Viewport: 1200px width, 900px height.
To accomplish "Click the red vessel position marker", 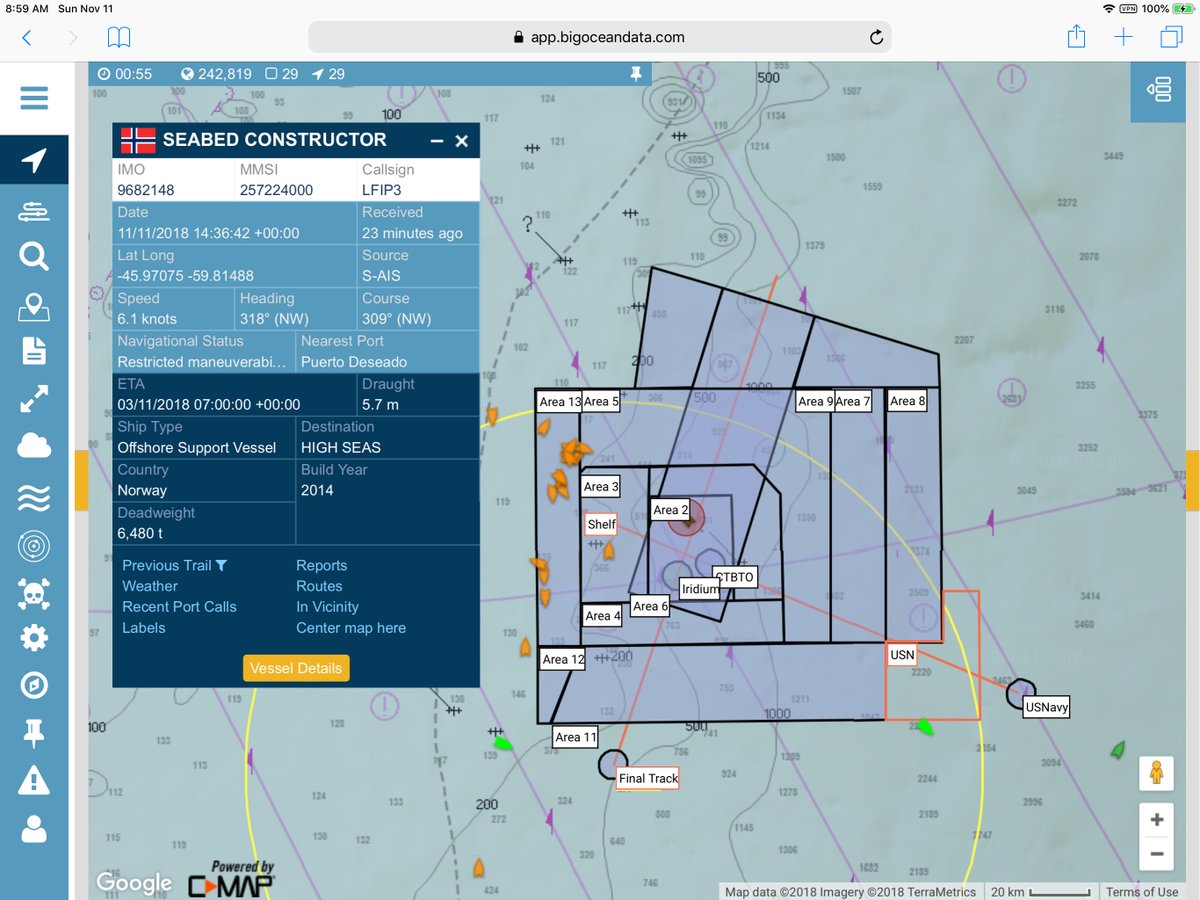I will tap(688, 518).
